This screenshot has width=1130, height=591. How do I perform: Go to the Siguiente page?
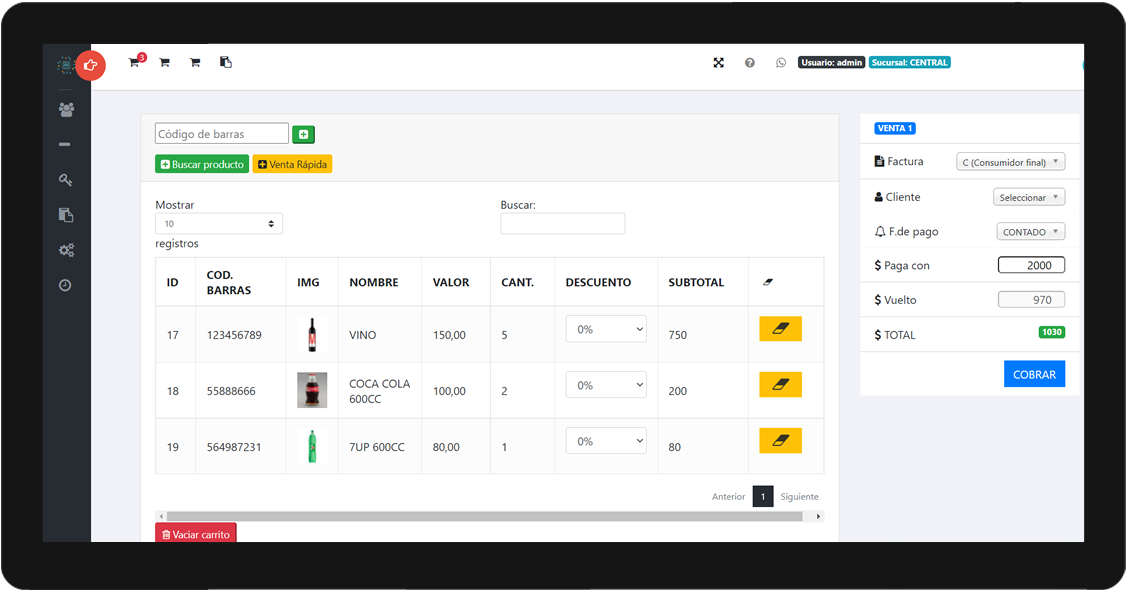click(799, 497)
